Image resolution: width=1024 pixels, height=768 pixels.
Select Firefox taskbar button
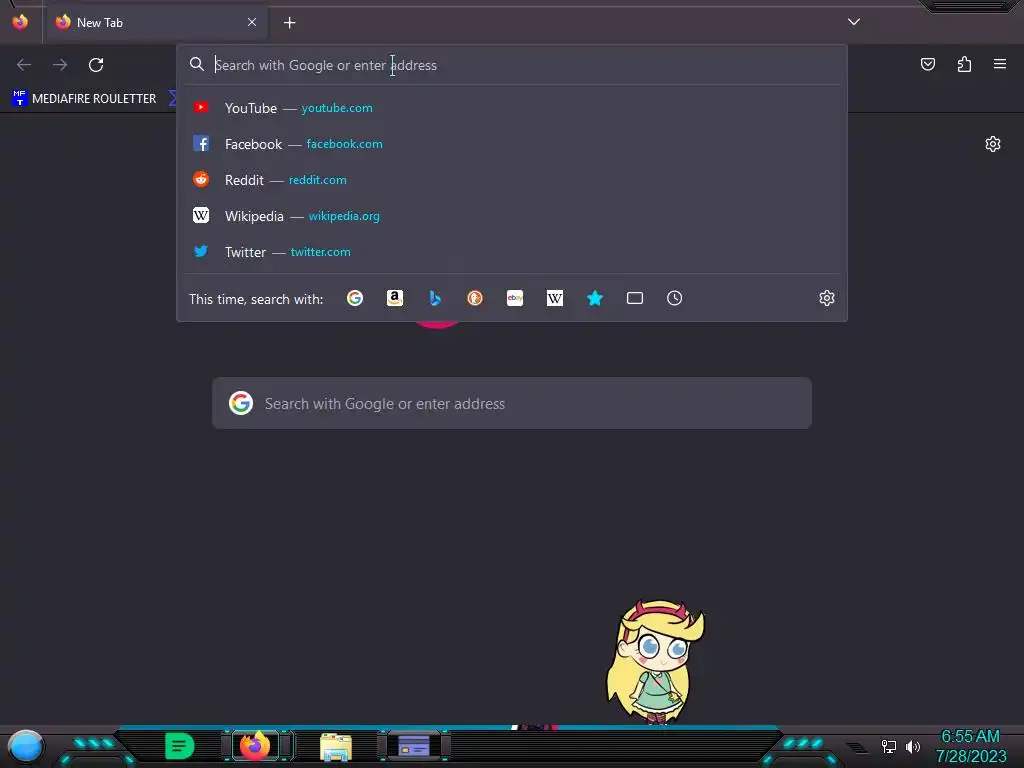point(255,746)
